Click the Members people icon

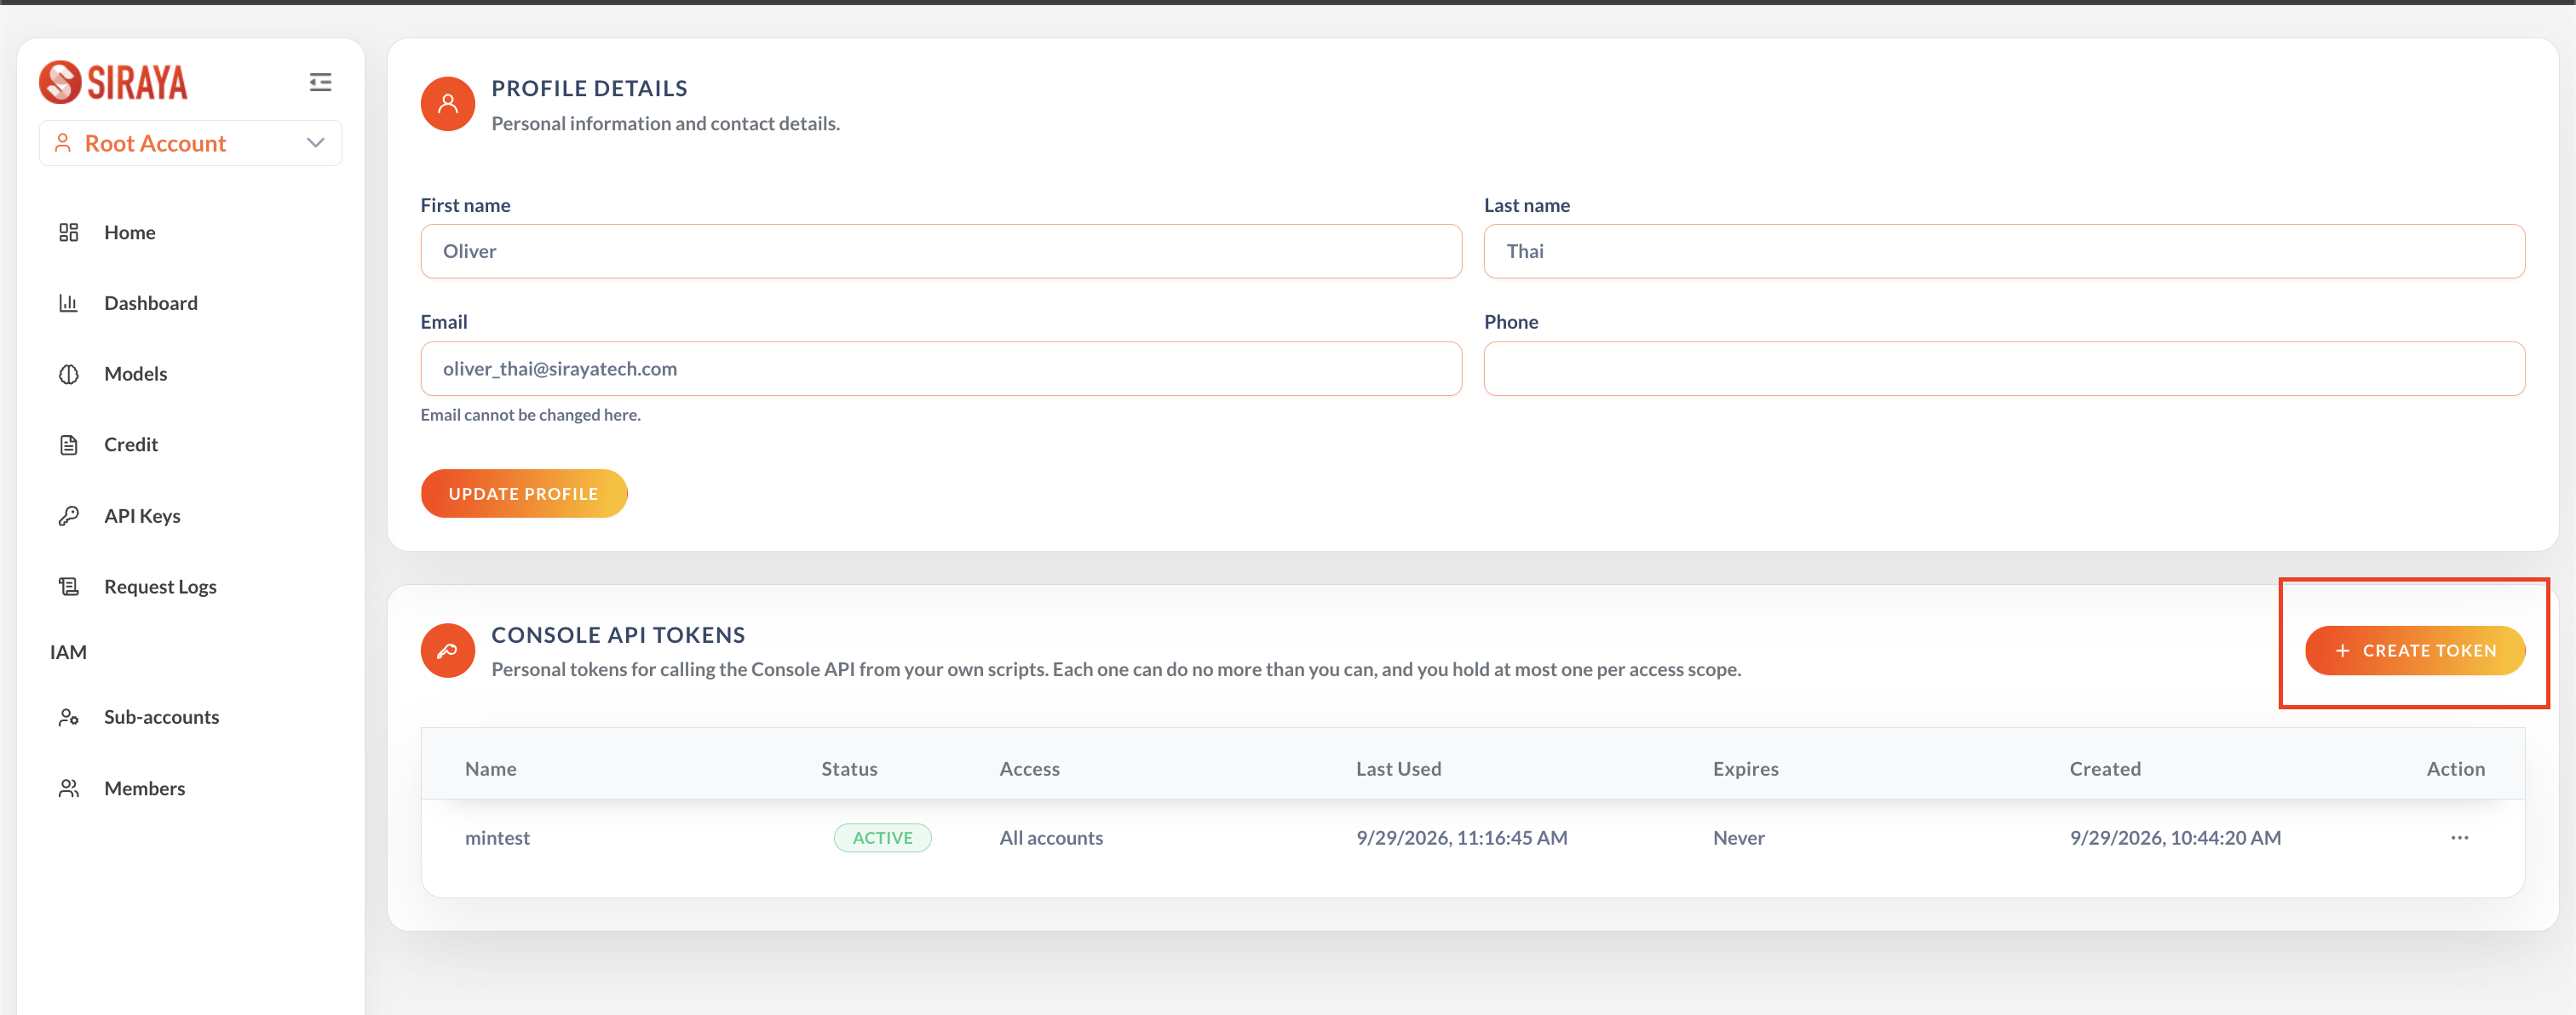[x=68, y=789]
